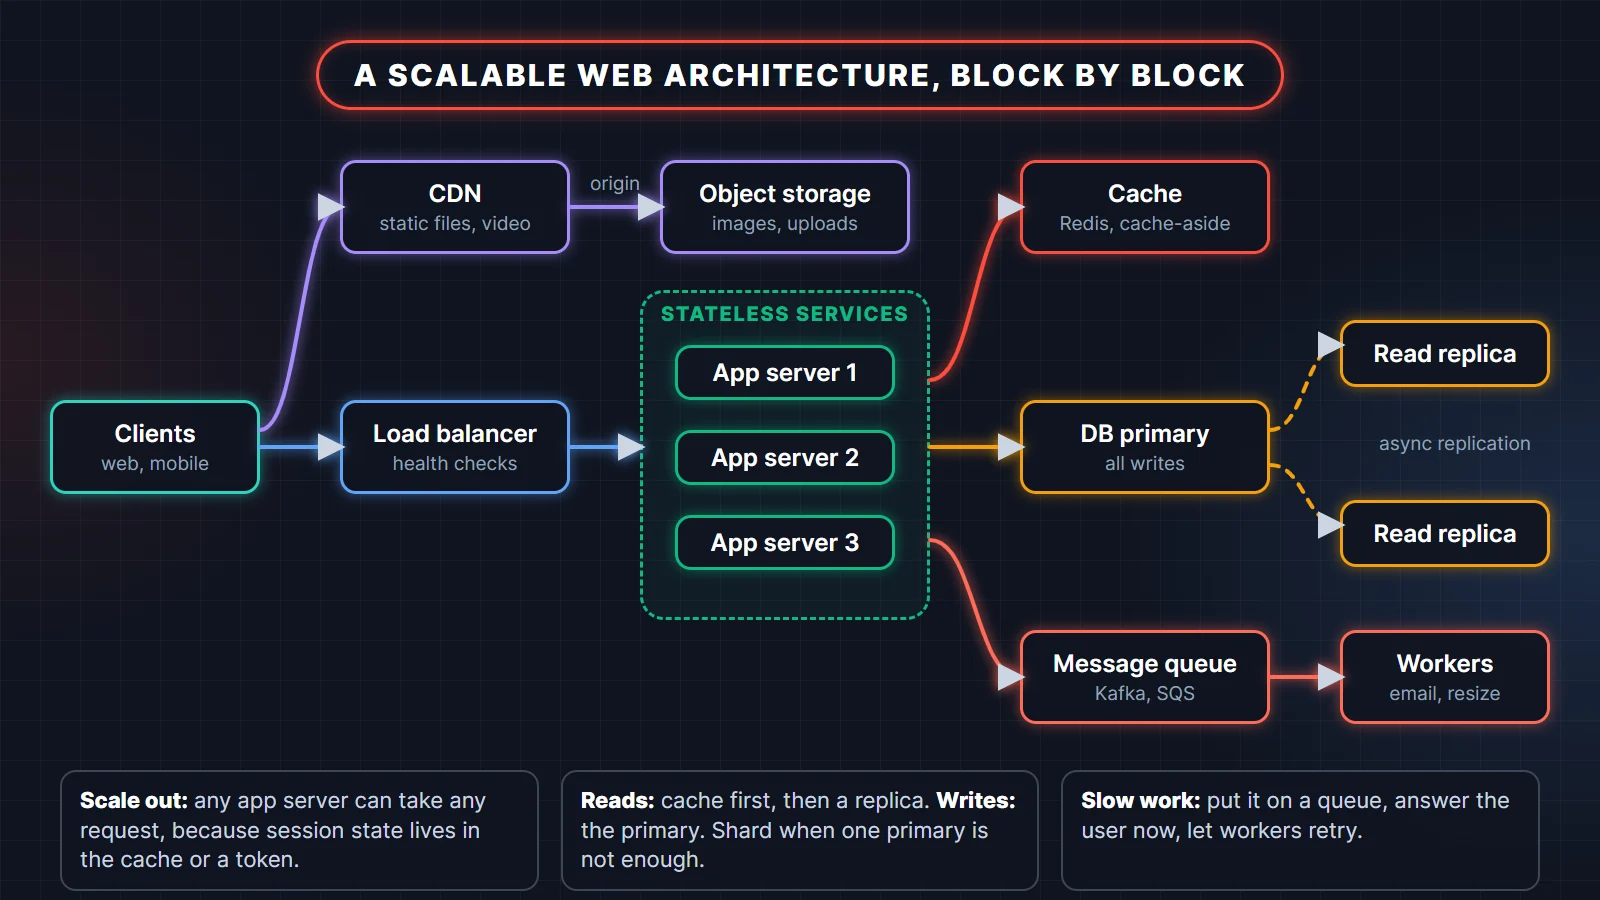Screen dimensions: 1600x900
Task: Click the DB primary node
Action: (x=1145, y=447)
